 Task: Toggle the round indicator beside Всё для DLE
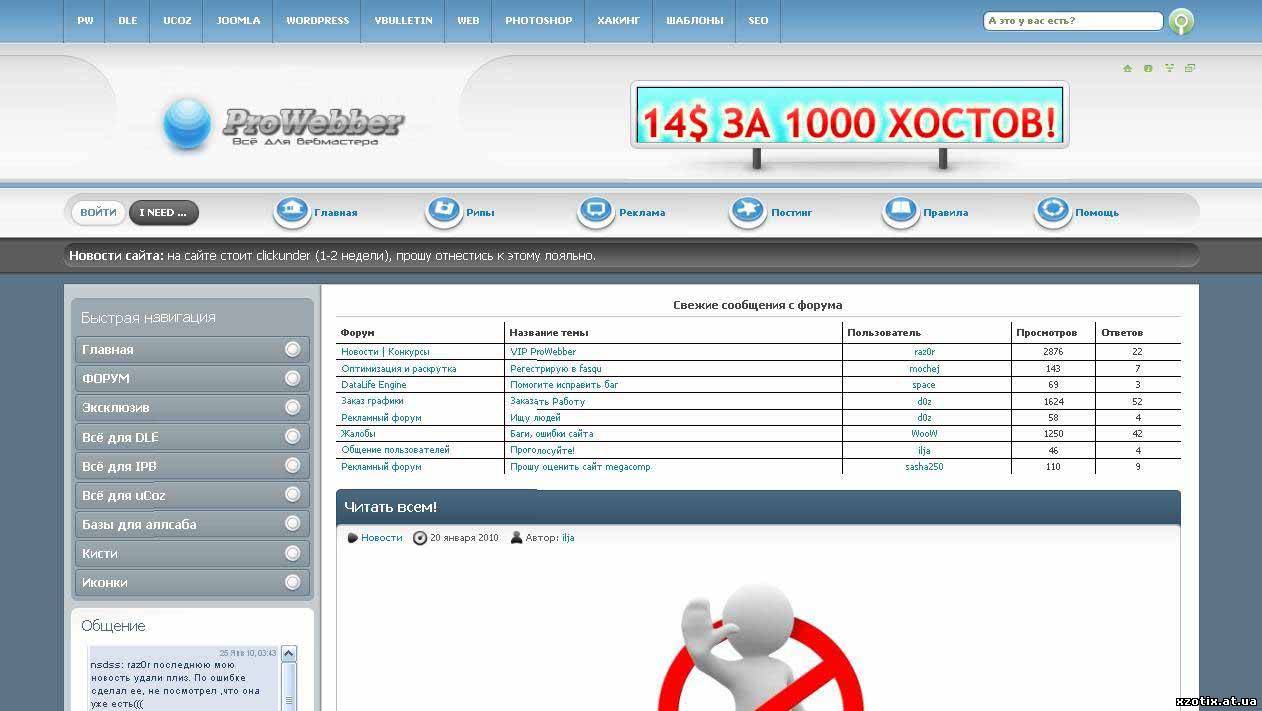point(293,437)
